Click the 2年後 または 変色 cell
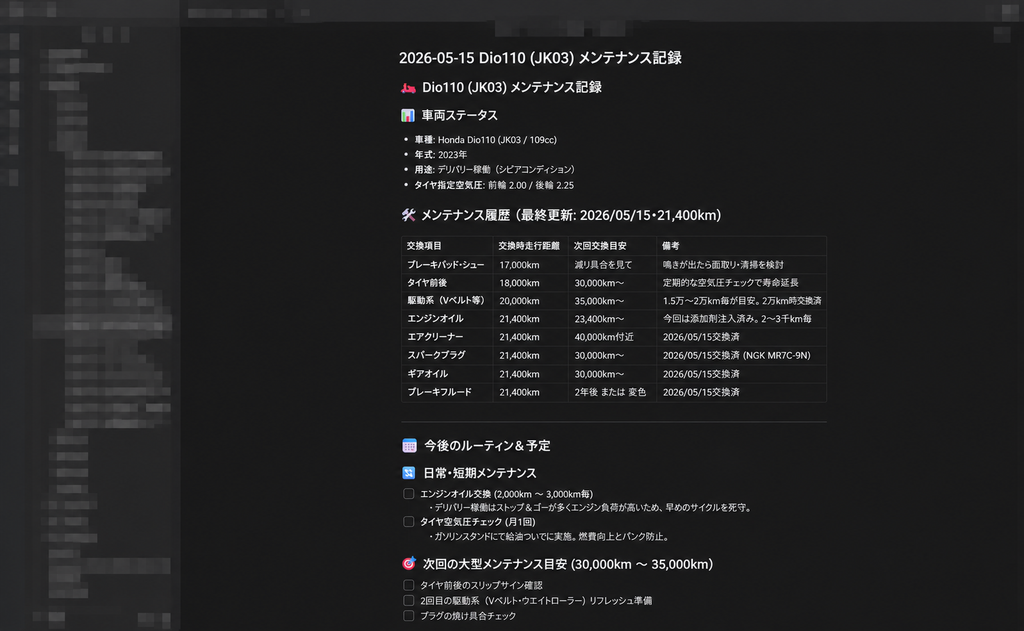Viewport: 1024px width, 631px height. 611,392
